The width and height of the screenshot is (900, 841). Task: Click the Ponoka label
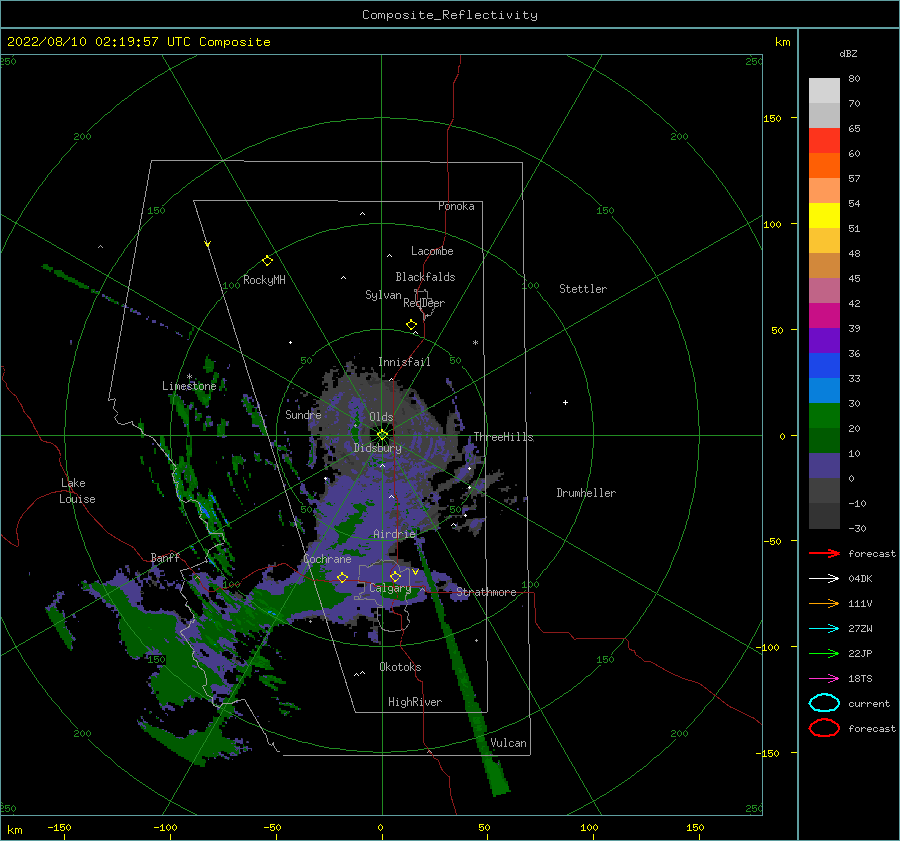coord(456,206)
